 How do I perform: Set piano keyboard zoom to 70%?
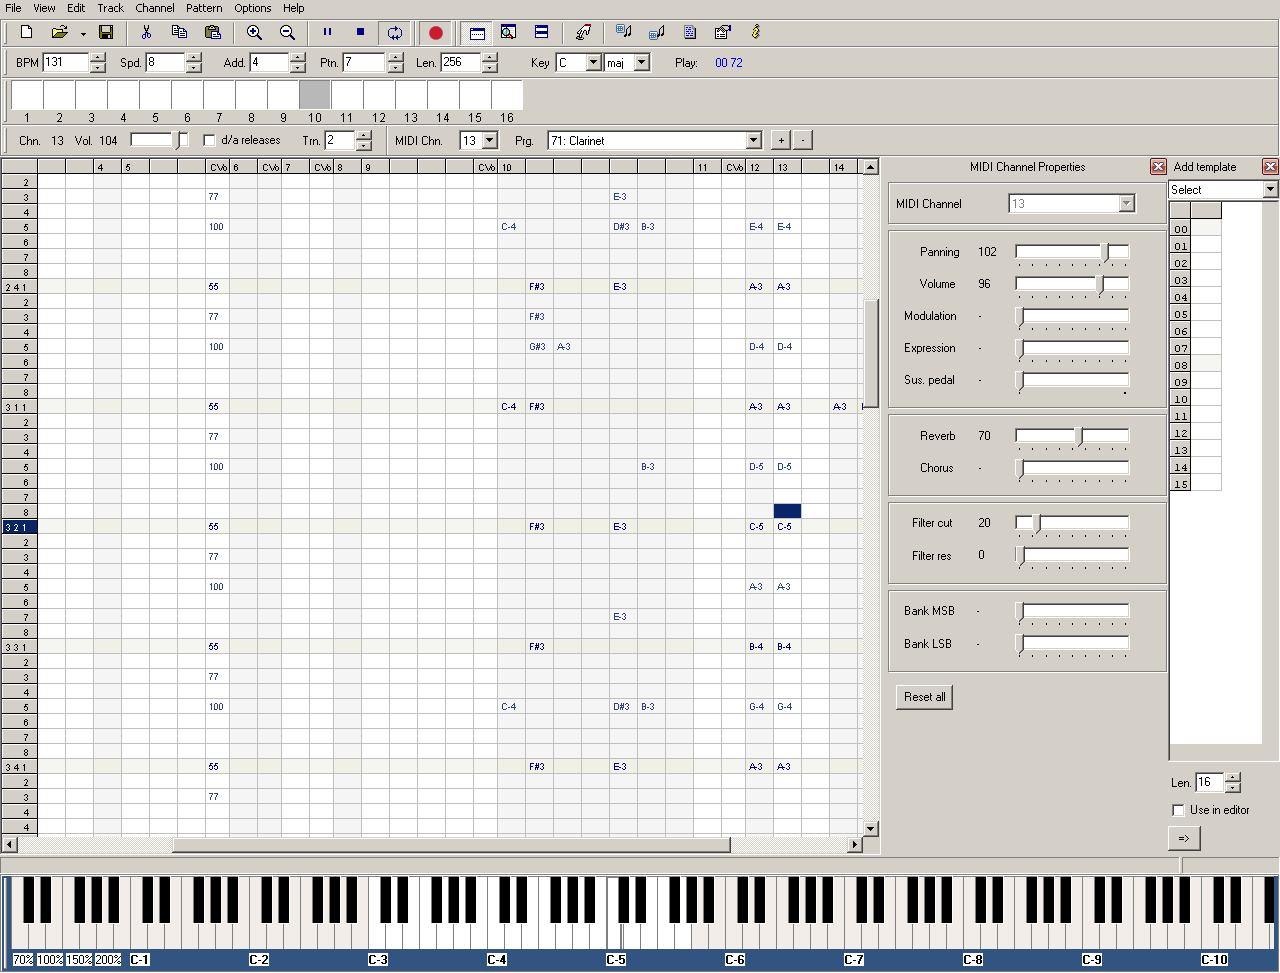tap(23, 960)
